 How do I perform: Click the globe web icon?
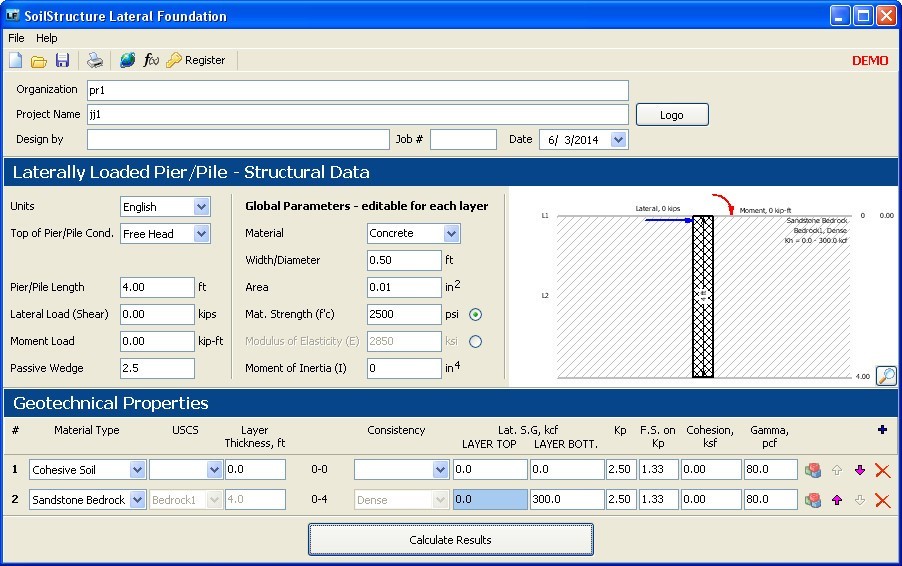click(128, 60)
